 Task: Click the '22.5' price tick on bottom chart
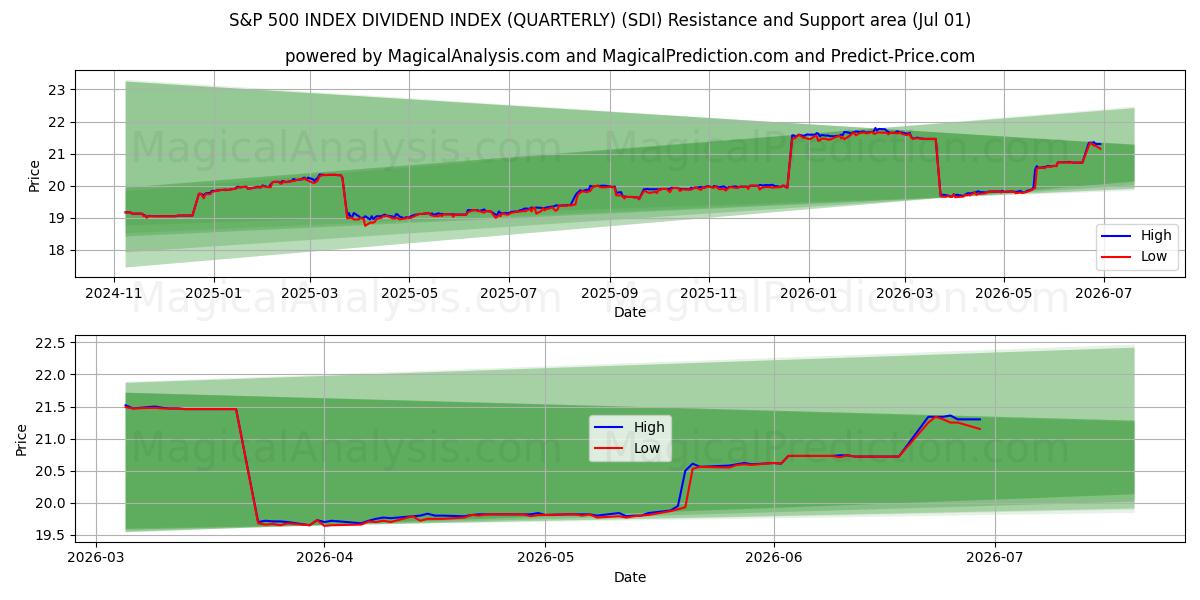point(51,343)
